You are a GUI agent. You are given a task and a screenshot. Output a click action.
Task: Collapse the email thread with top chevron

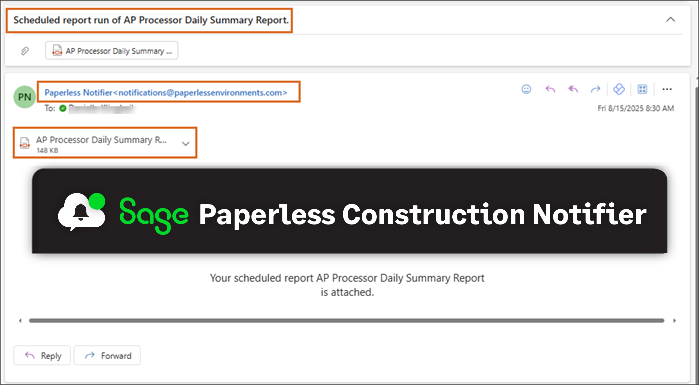click(x=670, y=20)
